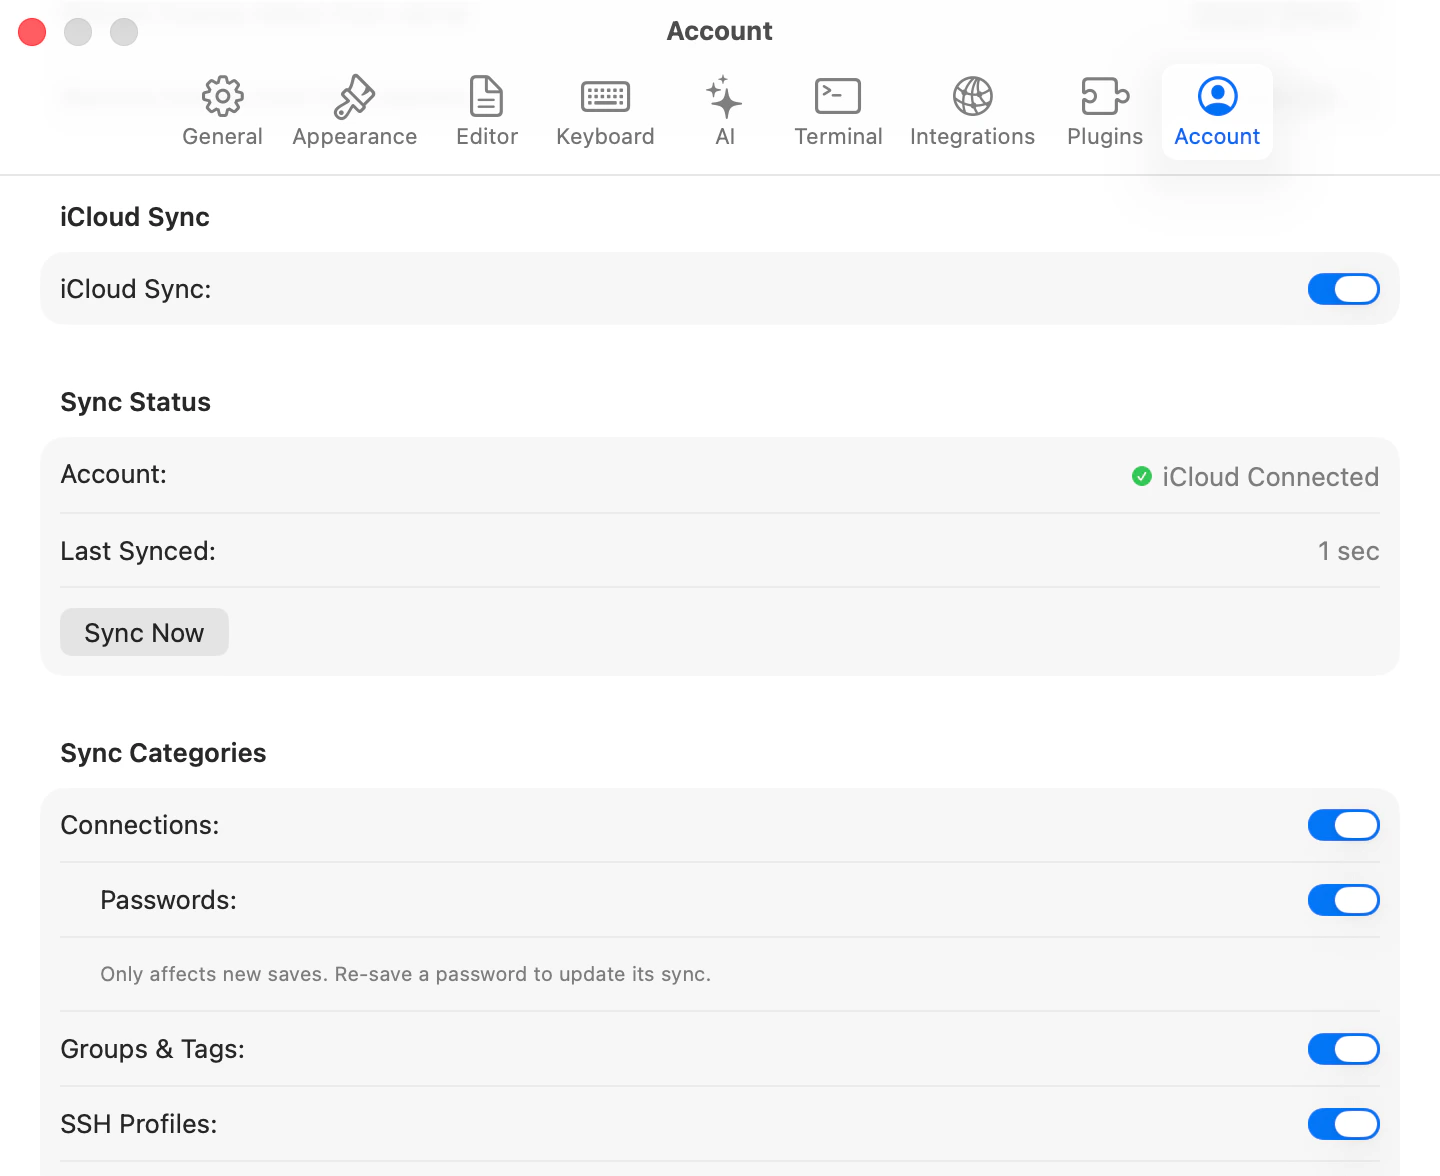This screenshot has width=1440, height=1176.
Task: Click 'Only affects new saves' note text
Action: 405,974
